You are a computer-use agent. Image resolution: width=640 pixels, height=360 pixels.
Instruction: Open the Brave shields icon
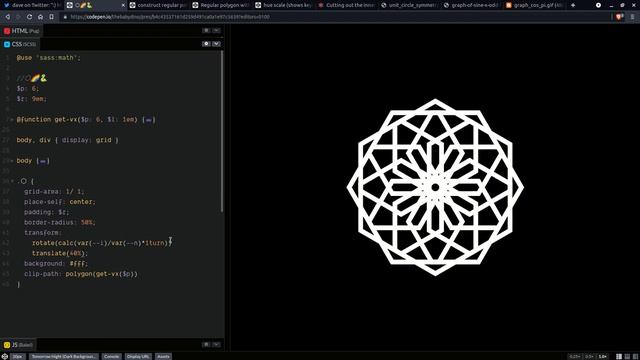pyautogui.click(x=620, y=17)
